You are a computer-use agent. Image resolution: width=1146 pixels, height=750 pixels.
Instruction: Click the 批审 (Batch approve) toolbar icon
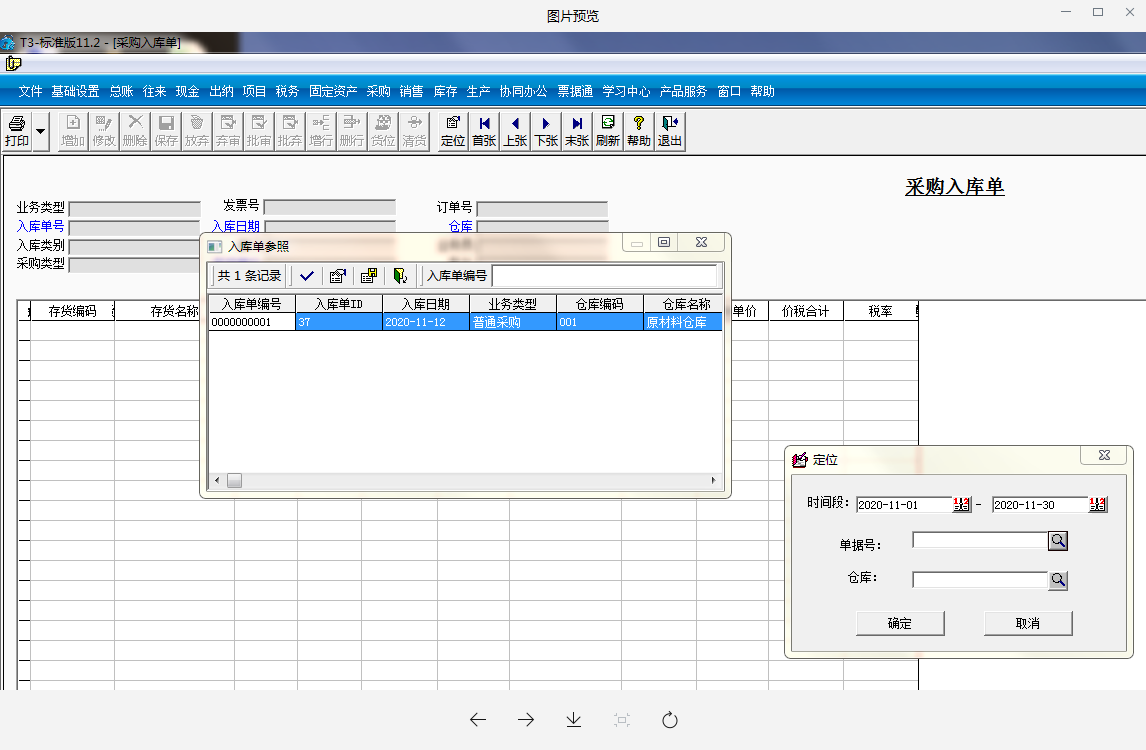[x=259, y=132]
